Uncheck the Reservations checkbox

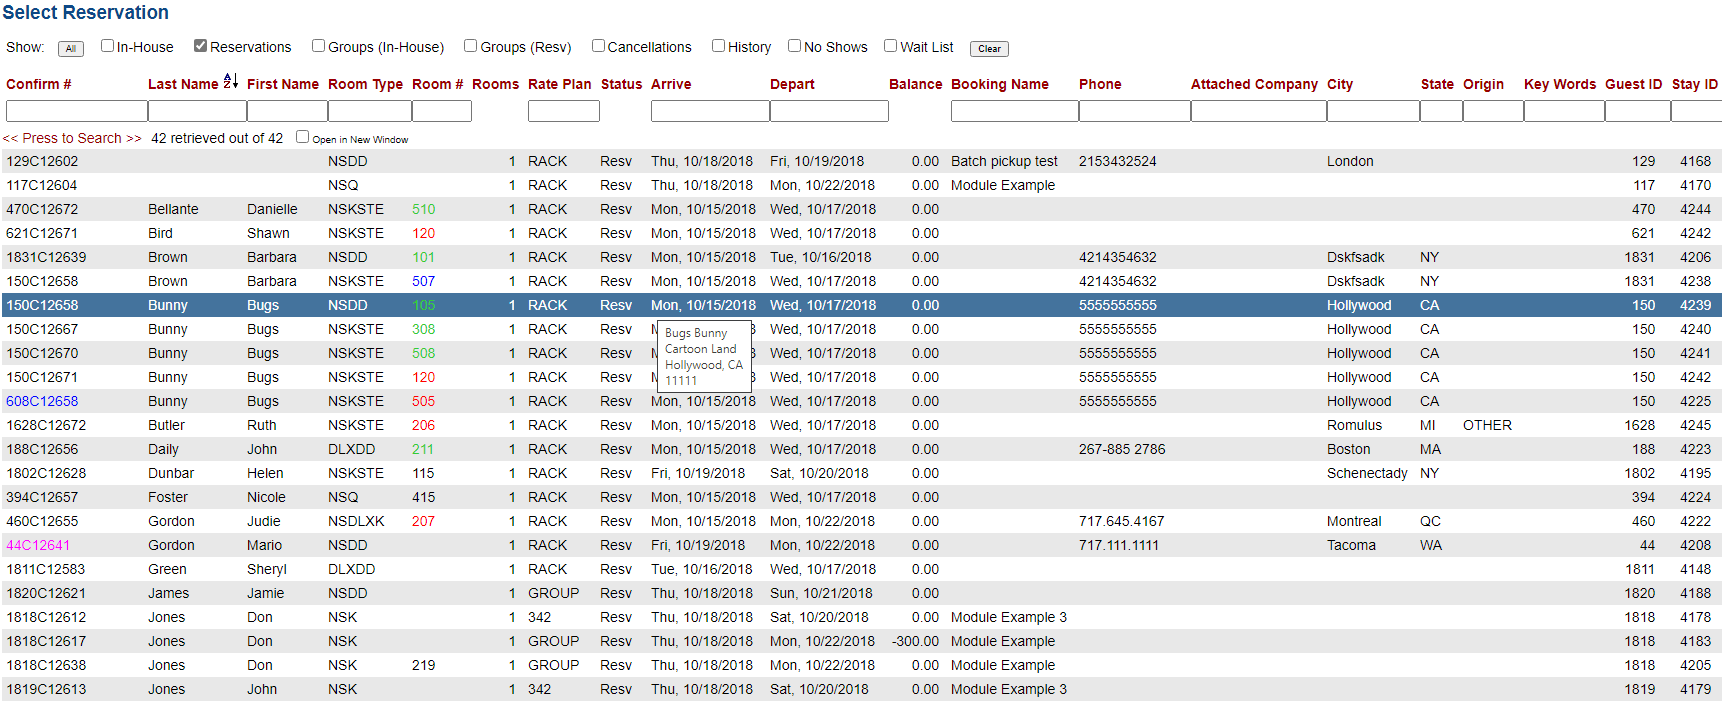(200, 46)
